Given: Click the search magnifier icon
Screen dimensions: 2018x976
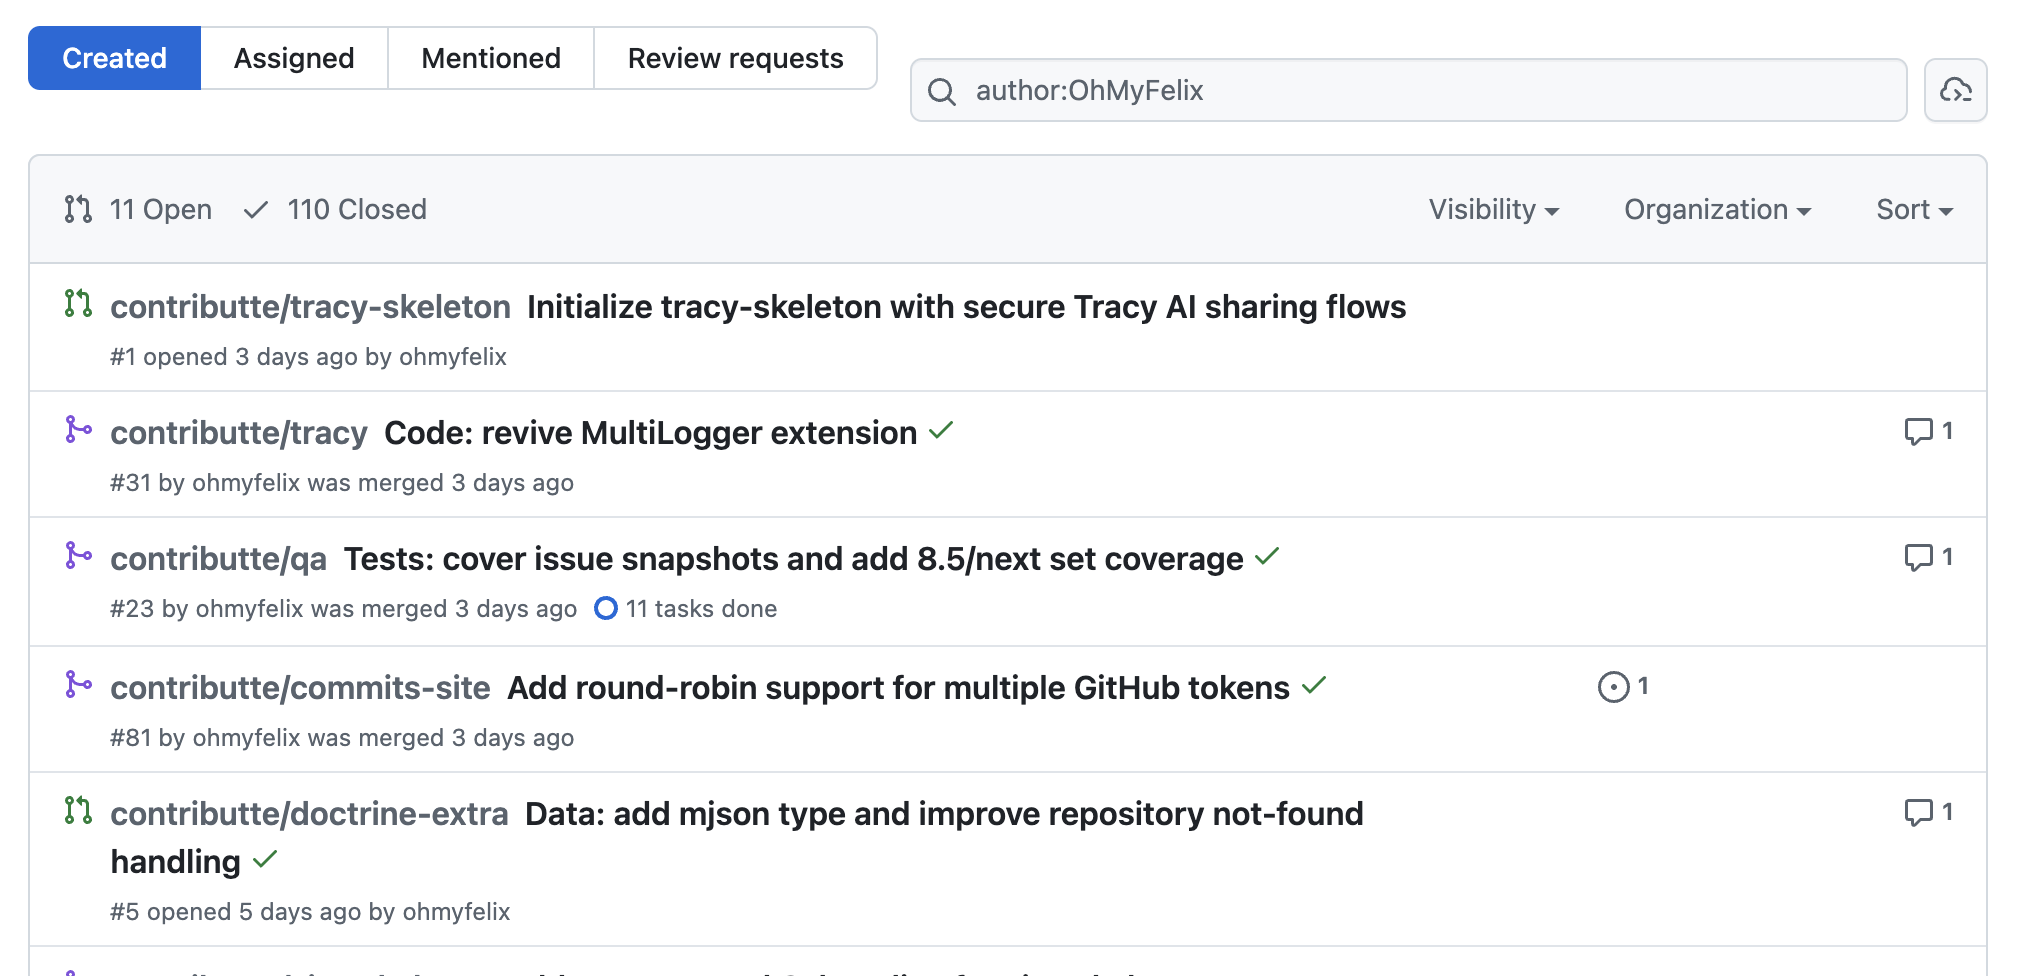Looking at the screenshot, I should point(942,91).
